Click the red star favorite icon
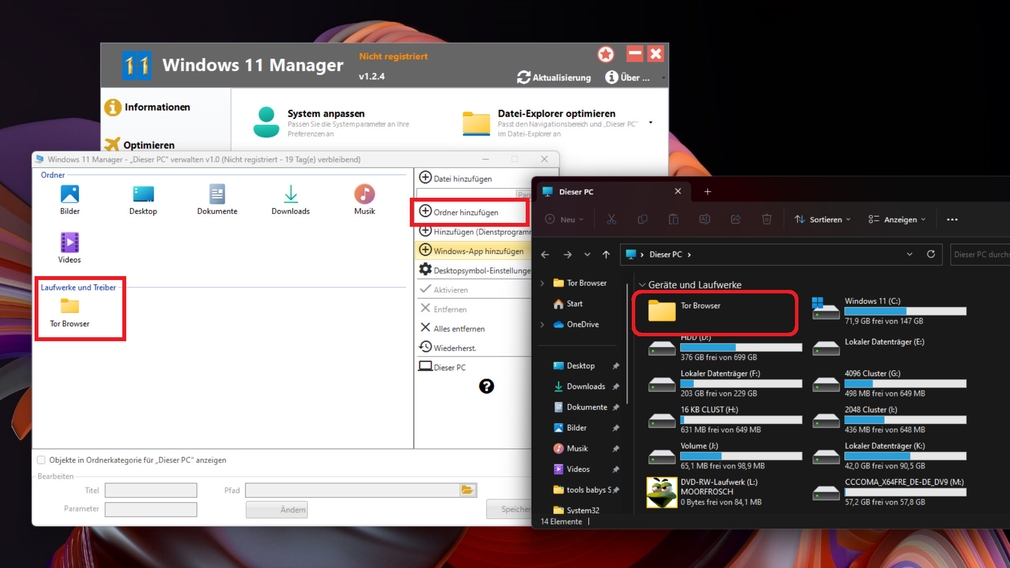Screen dimensions: 1010x568 pos(606,54)
